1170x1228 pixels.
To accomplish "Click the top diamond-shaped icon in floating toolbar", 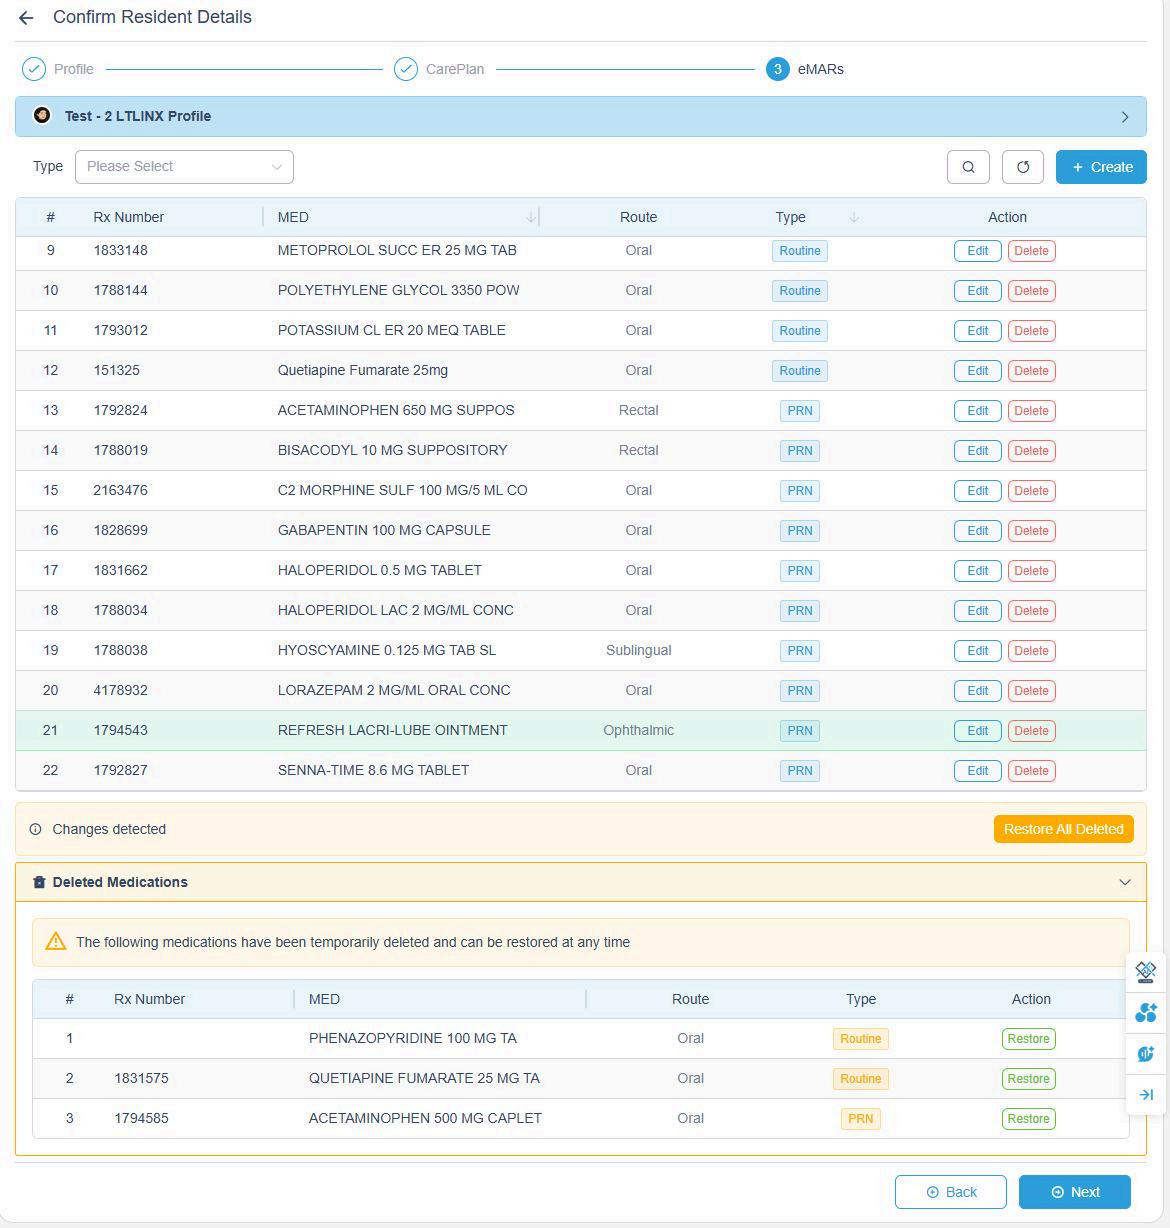I will pyautogui.click(x=1146, y=972).
